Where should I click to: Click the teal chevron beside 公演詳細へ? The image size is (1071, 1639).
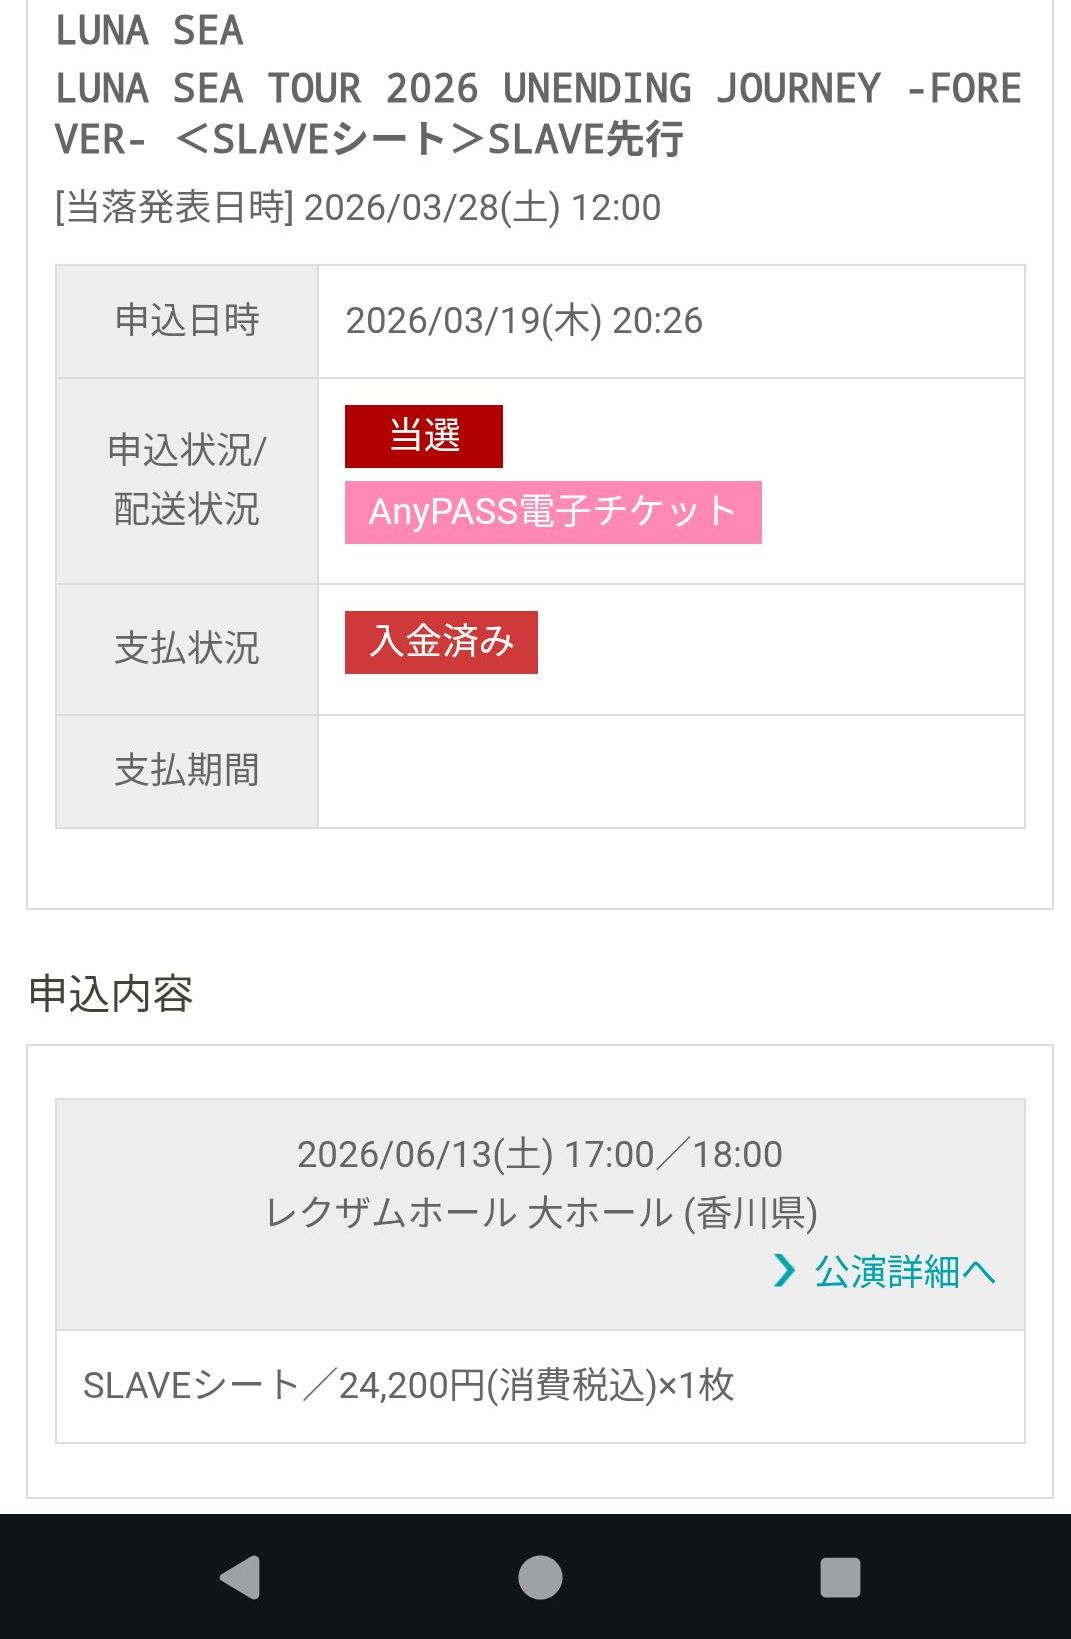(785, 1270)
